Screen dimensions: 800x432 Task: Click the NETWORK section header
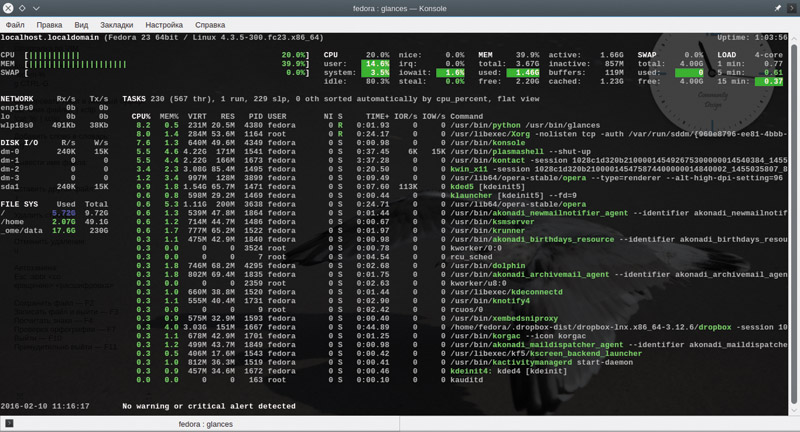pos(17,98)
